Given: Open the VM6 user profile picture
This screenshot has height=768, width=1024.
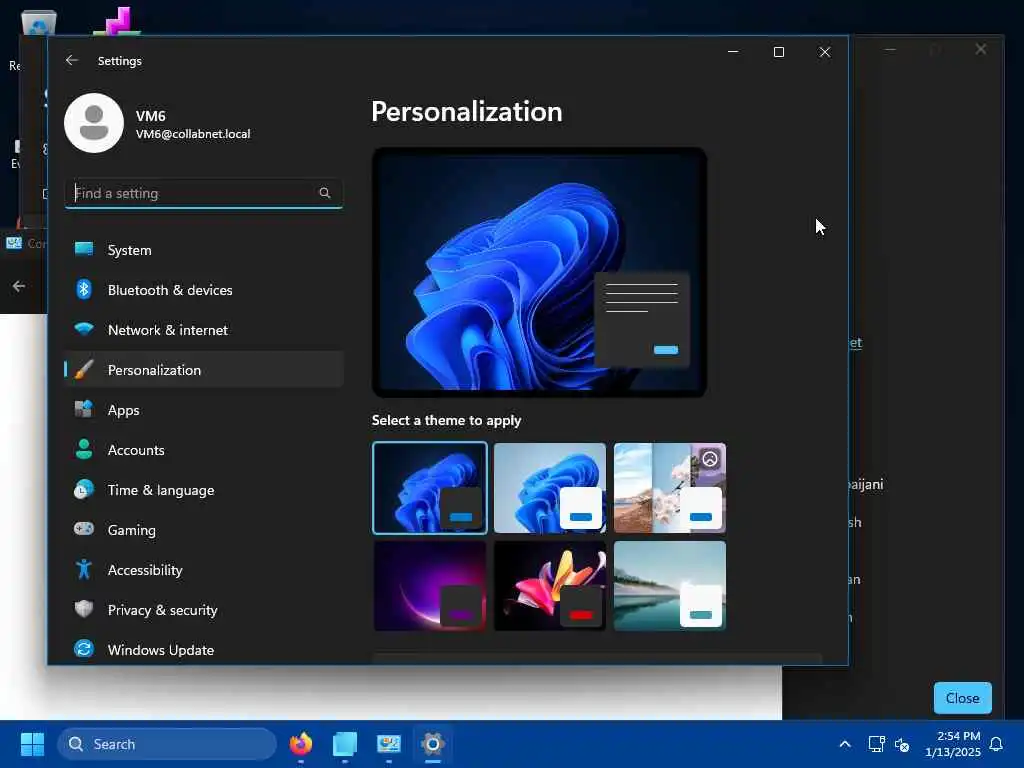Looking at the screenshot, I should point(94,123).
